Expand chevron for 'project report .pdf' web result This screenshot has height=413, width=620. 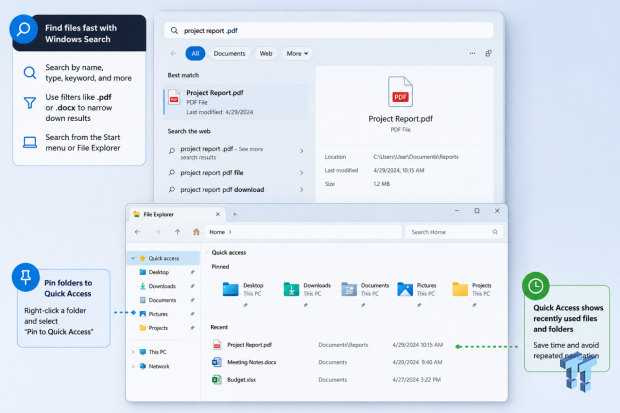302,151
